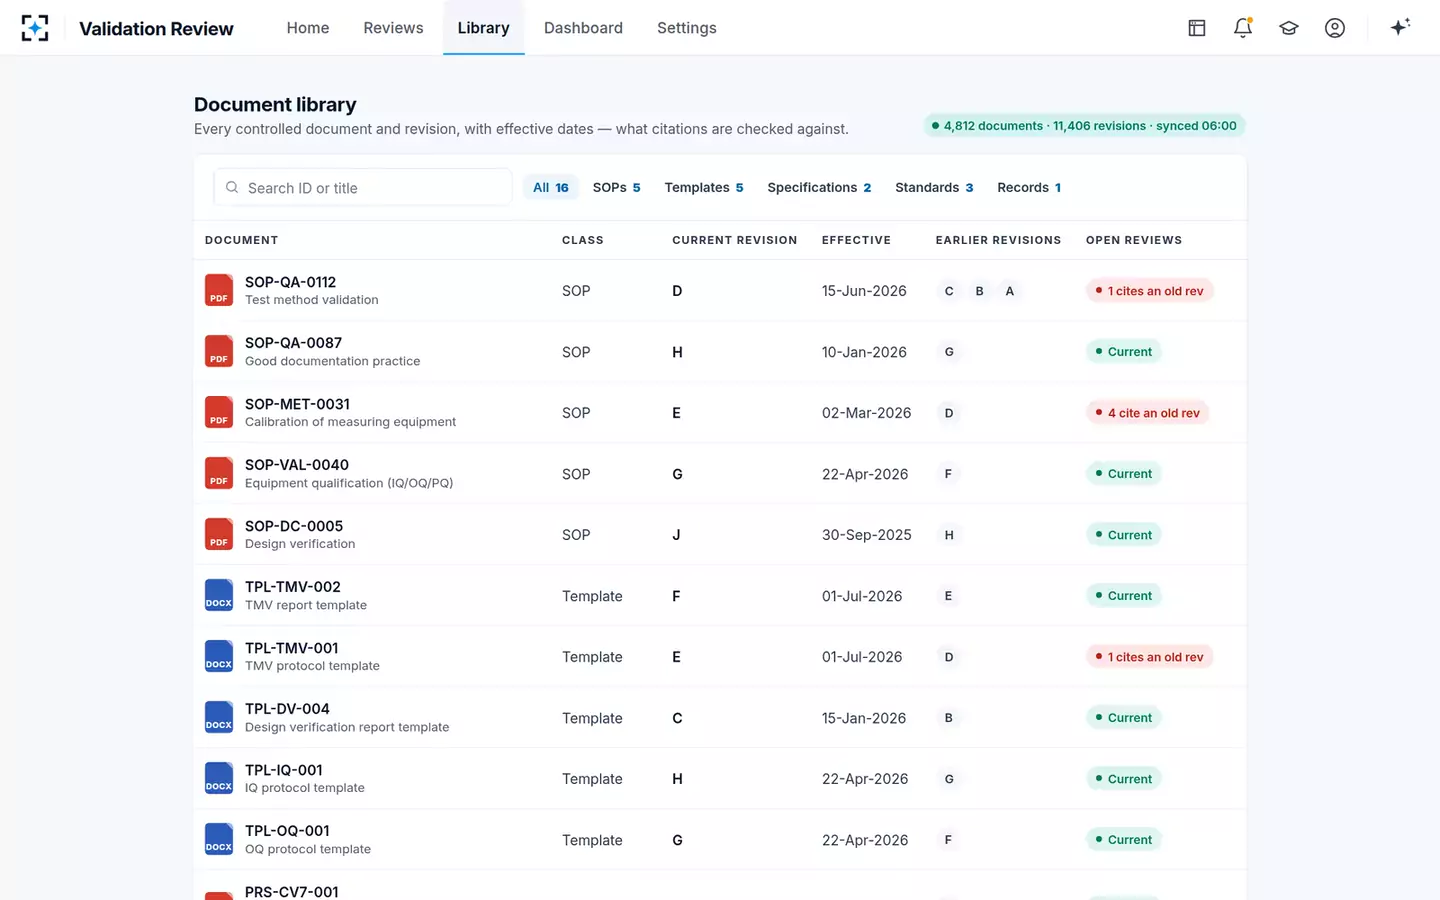This screenshot has width=1440, height=900.
Task: Open document TPL-IQ-001
Action: point(284,770)
